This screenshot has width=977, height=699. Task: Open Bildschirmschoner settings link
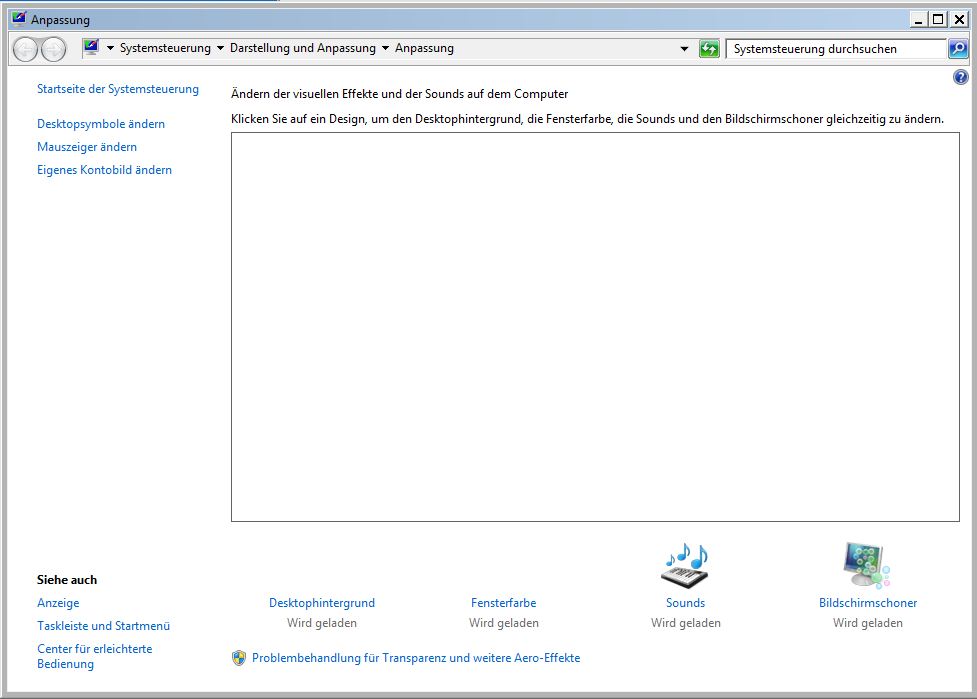click(x=868, y=603)
